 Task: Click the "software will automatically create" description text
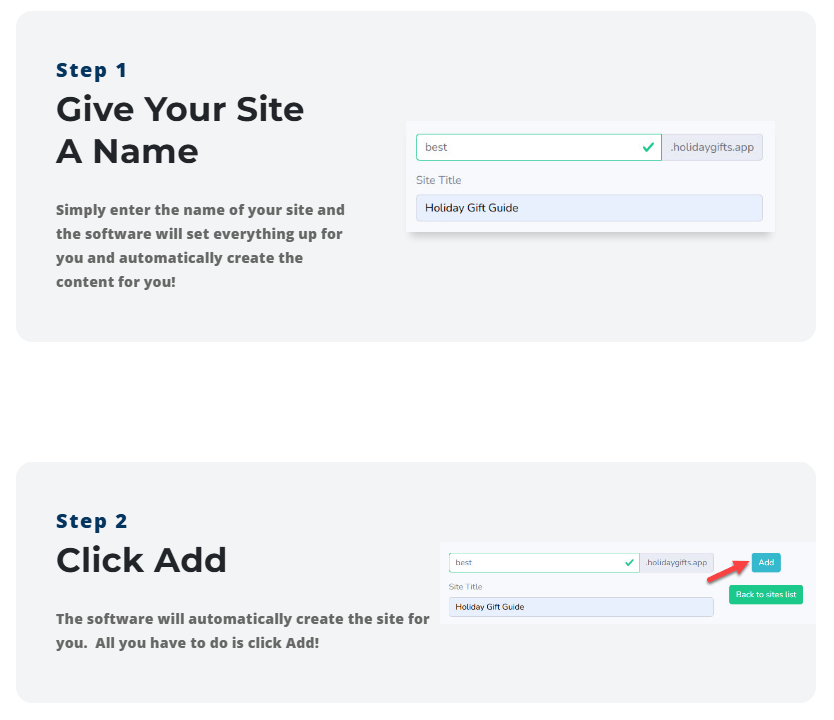point(242,630)
